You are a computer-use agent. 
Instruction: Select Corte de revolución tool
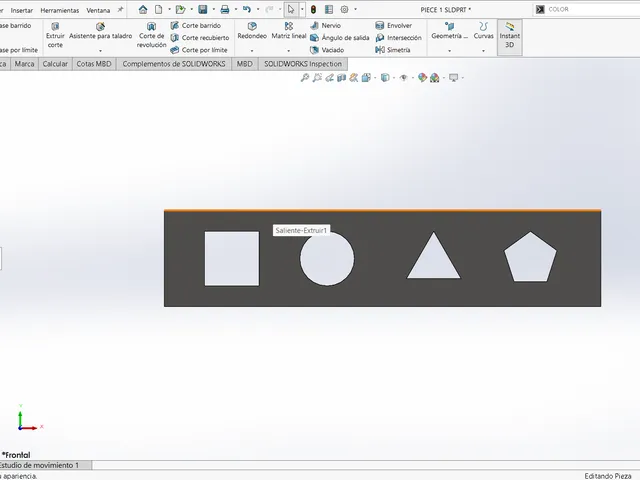tap(151, 36)
